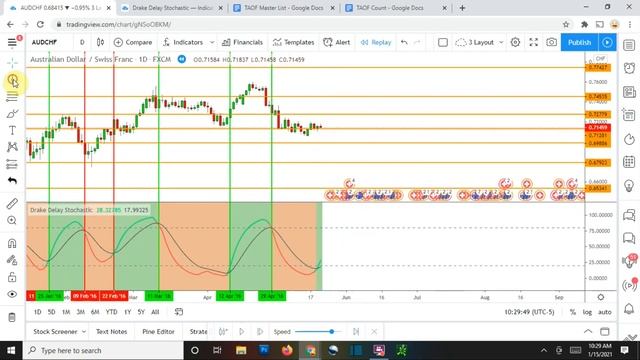This screenshot has height=360, width=640.
Task: Maximize the bottom panel
Action: coord(605,331)
